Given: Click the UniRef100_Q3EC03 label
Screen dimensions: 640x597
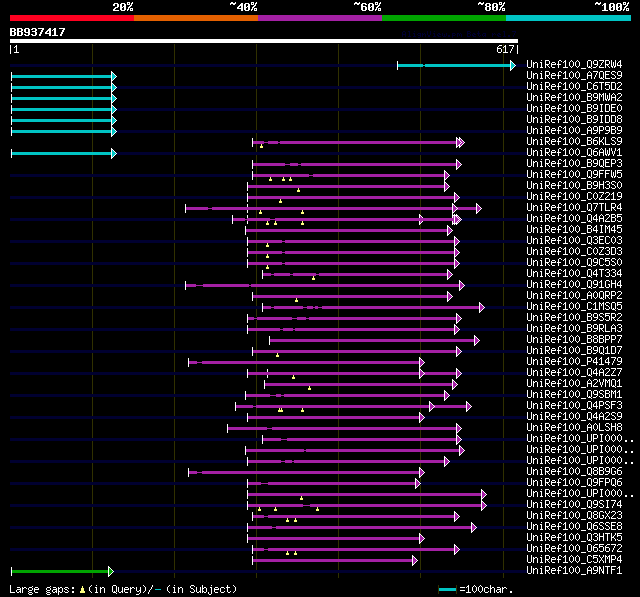Looking at the screenshot, I should [x=574, y=241].
